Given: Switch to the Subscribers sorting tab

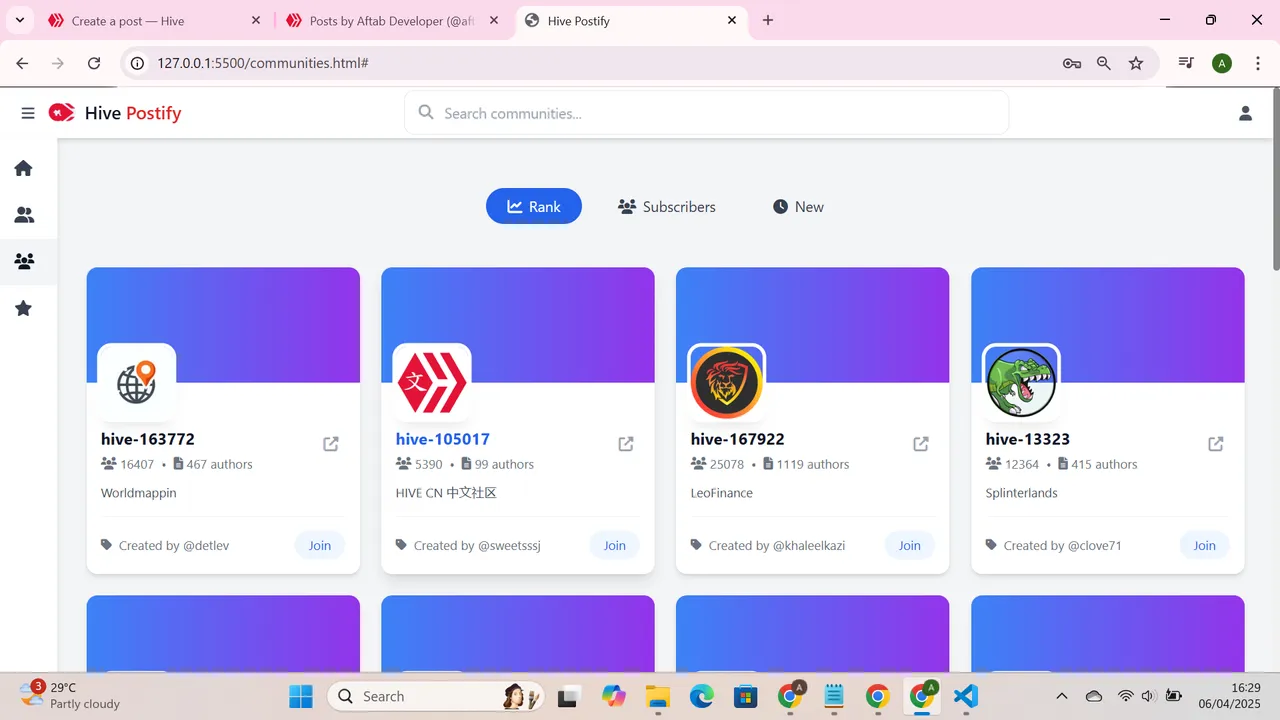Looking at the screenshot, I should (667, 206).
